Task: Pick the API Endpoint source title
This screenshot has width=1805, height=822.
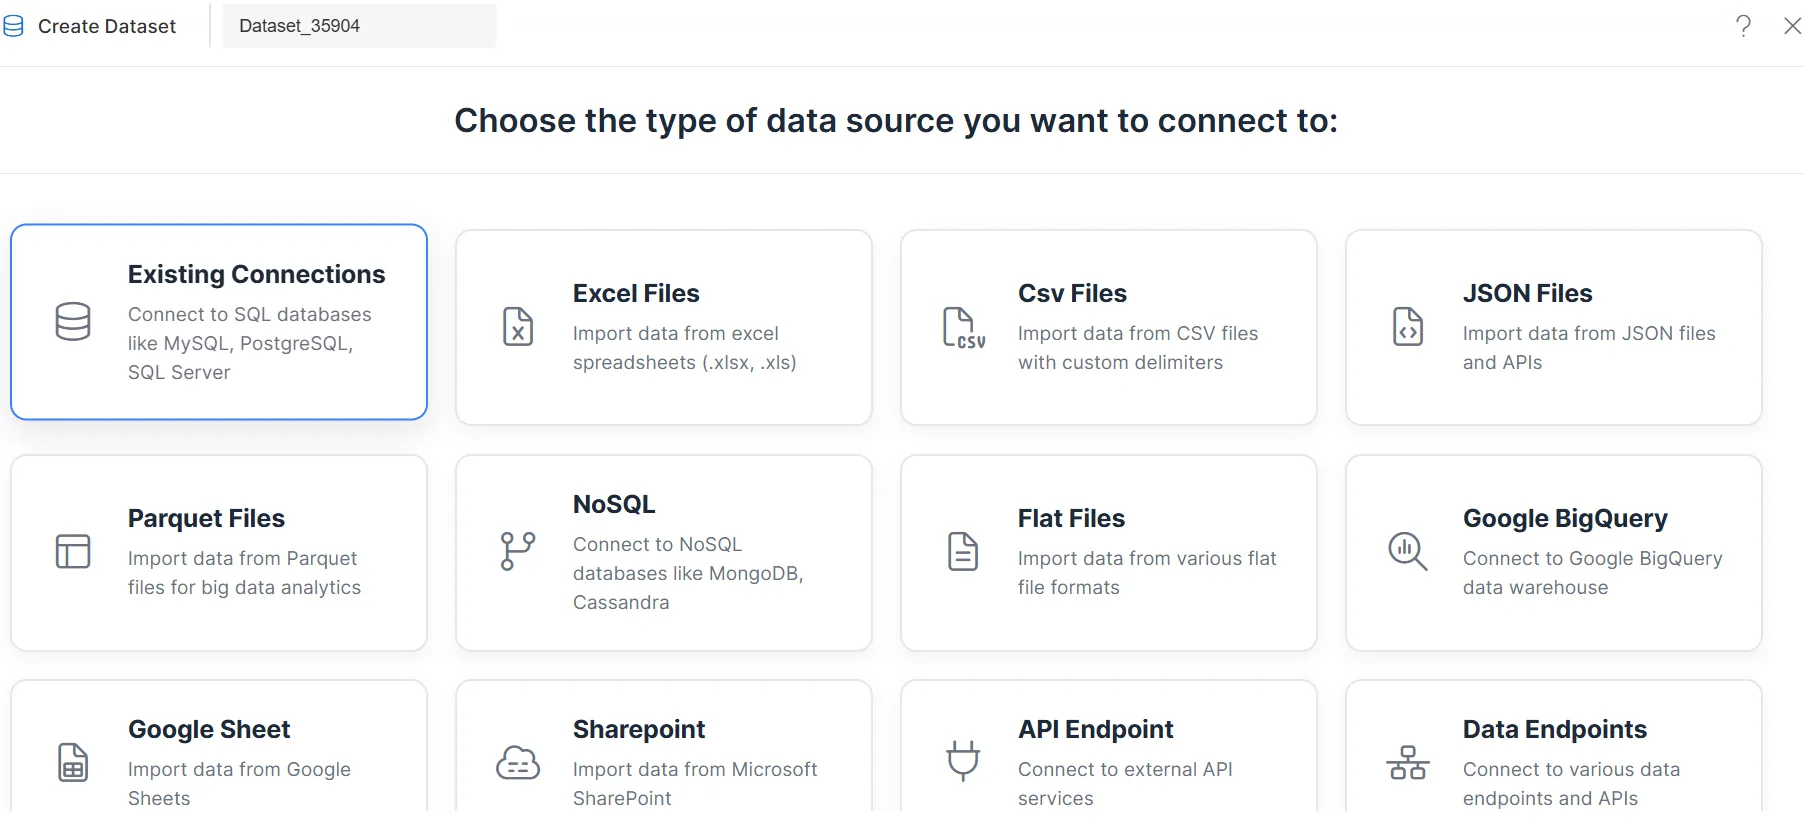Action: click(1096, 729)
